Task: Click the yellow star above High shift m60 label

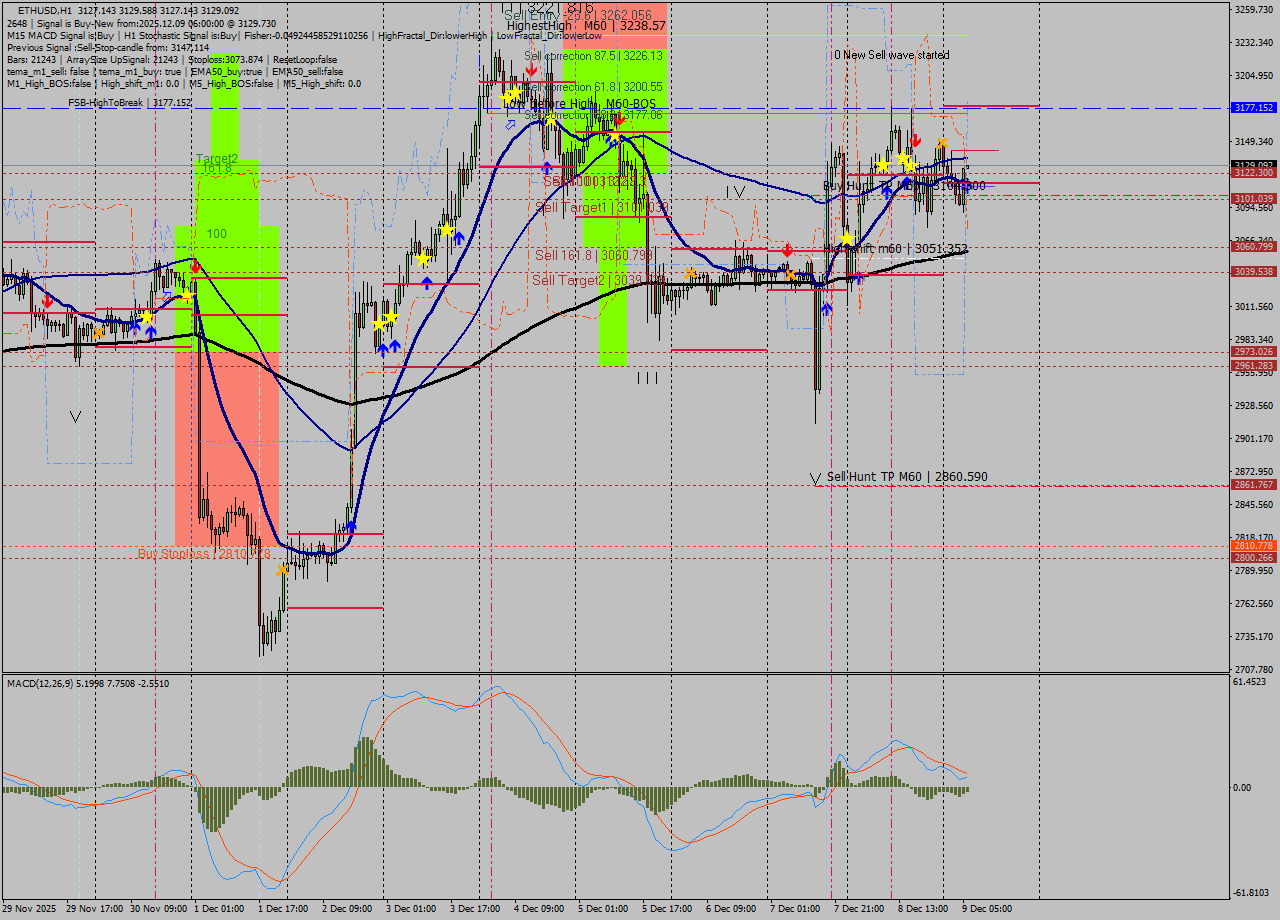Action: 847,239
